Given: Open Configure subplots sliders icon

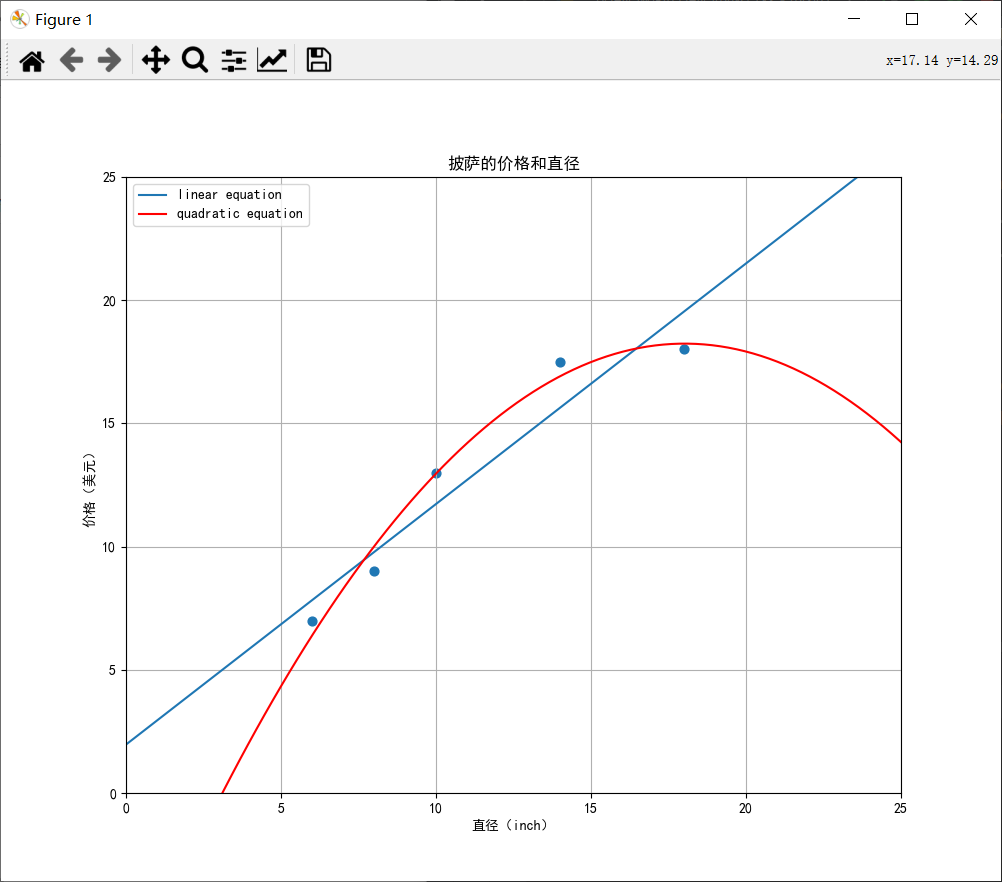Looking at the screenshot, I should (234, 61).
